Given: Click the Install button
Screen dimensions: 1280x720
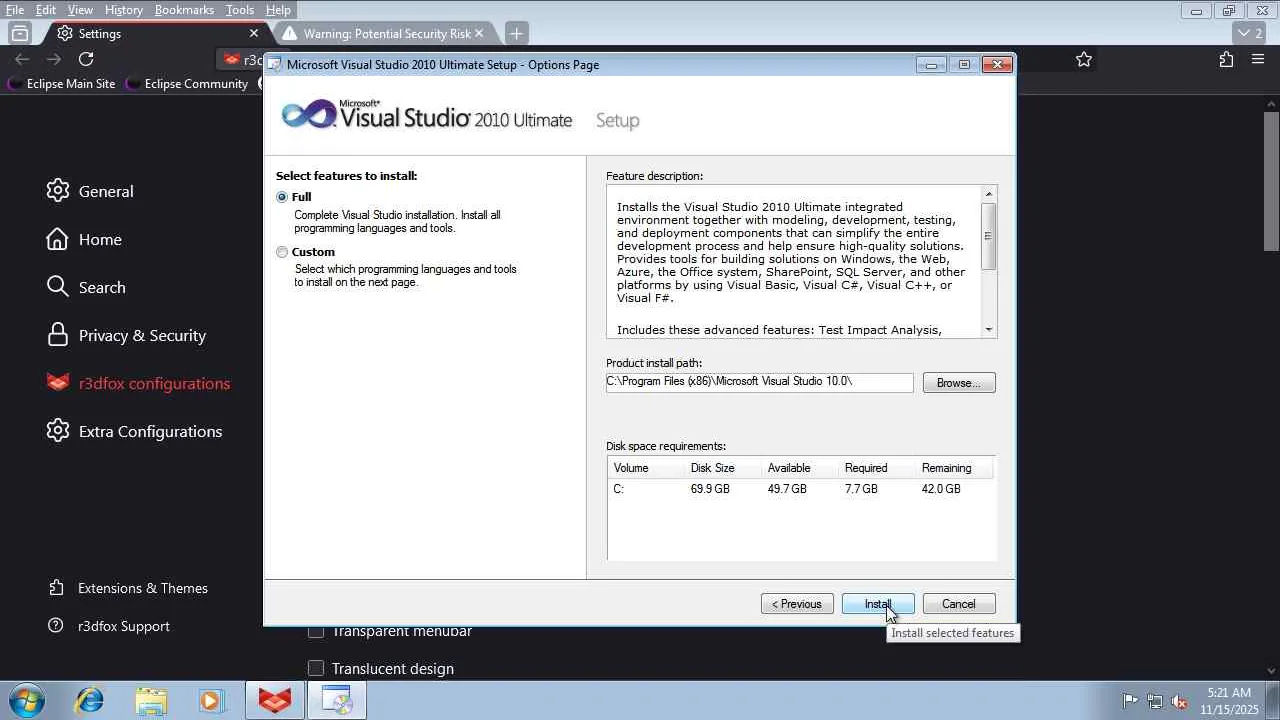Looking at the screenshot, I should 878,604.
